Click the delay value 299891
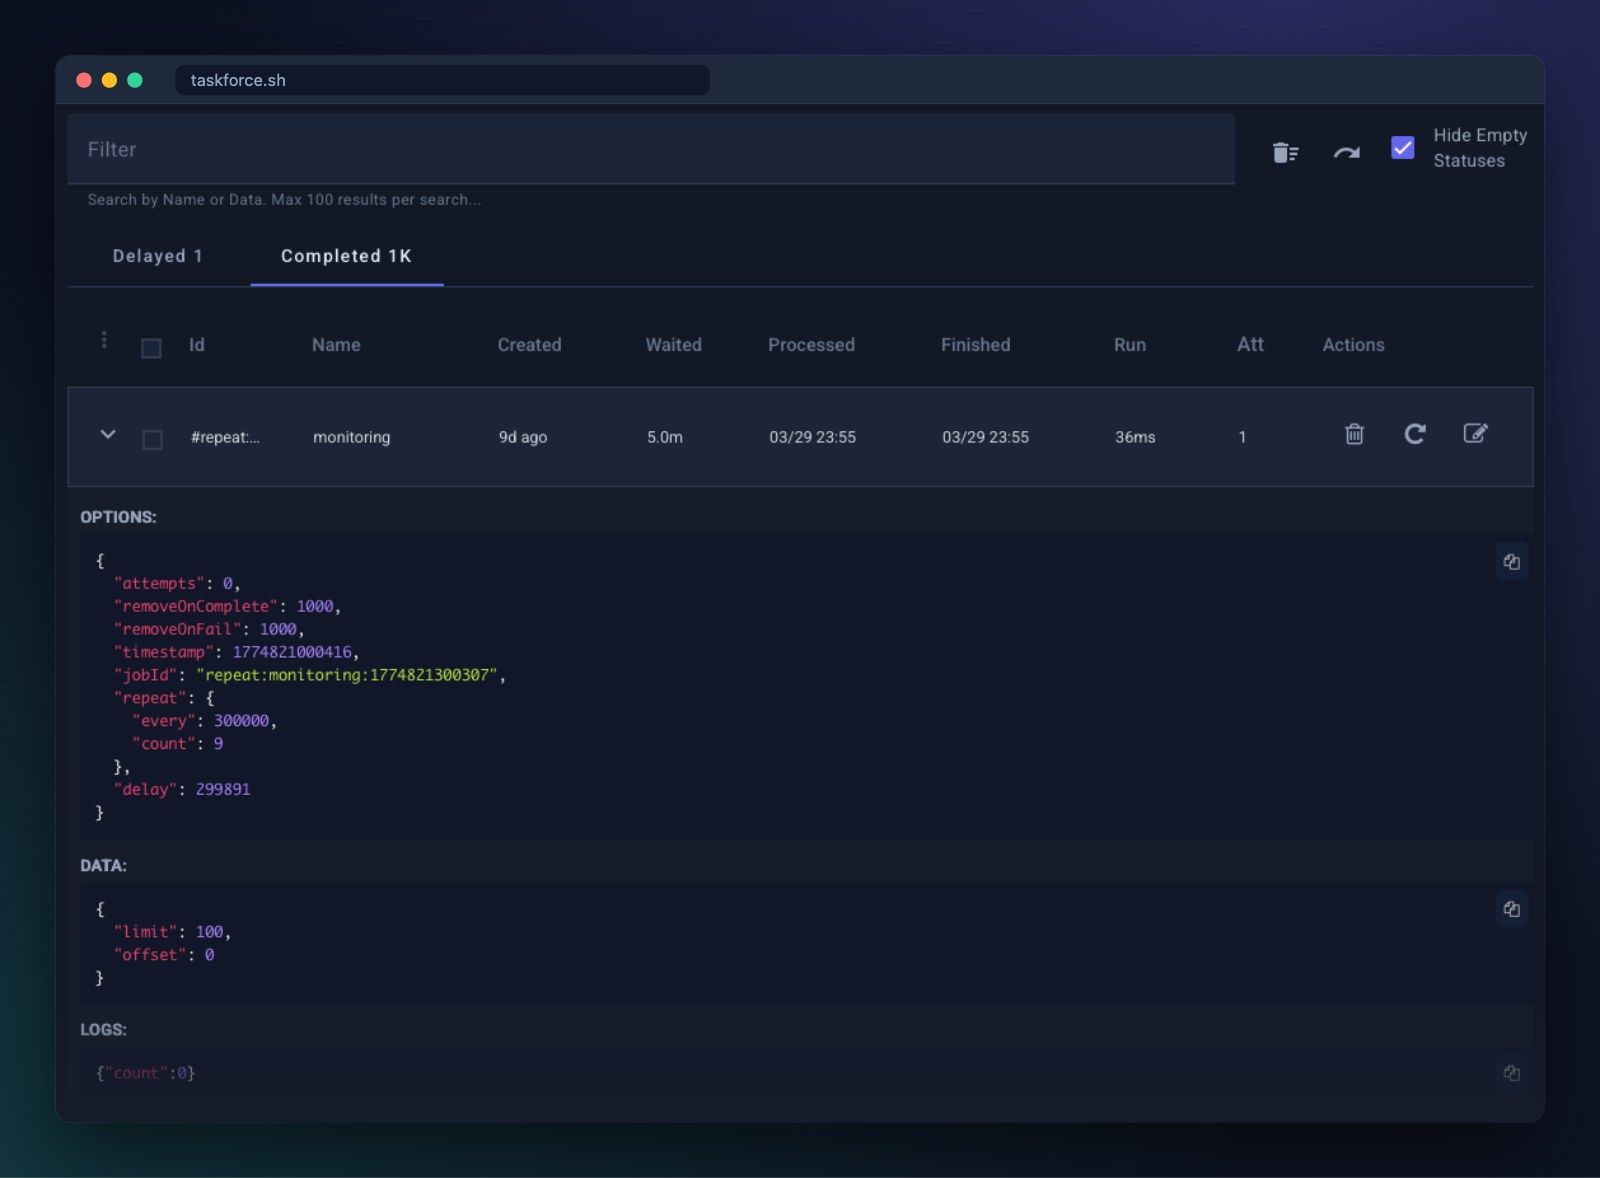Viewport: 1600px width, 1178px height. pos(223,789)
